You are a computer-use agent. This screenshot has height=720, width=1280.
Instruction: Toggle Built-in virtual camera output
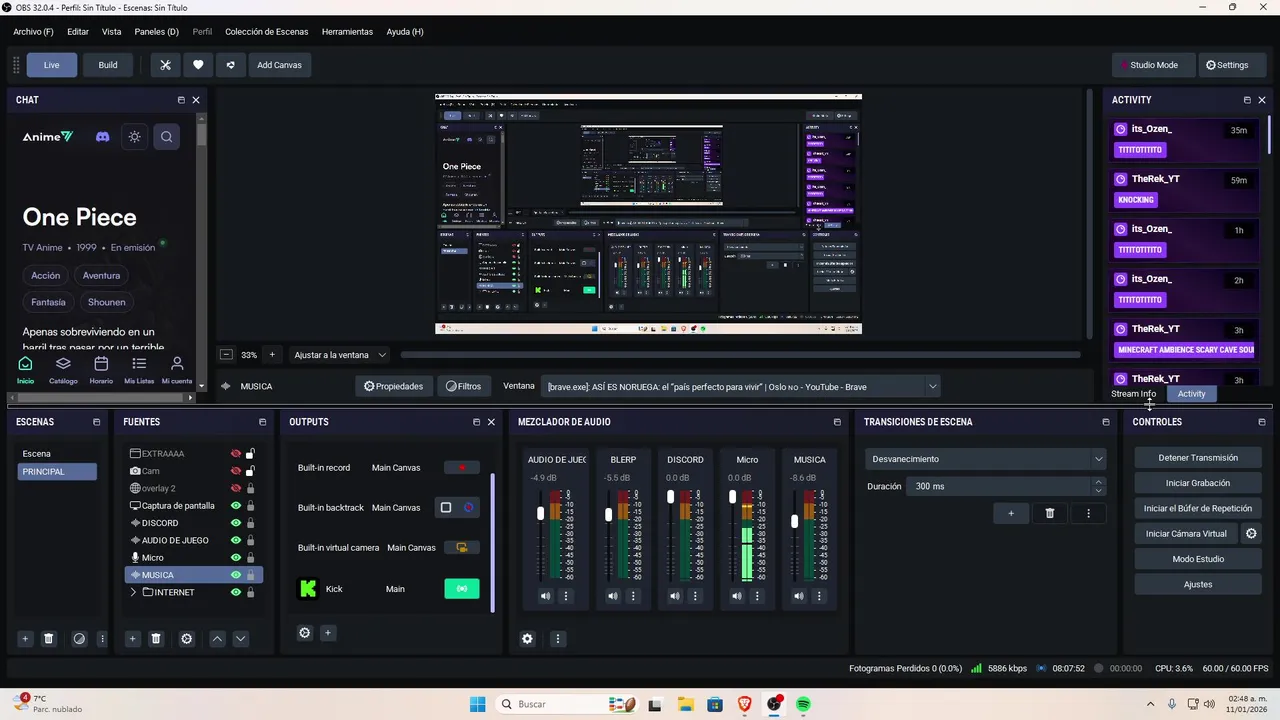pyautogui.click(x=462, y=548)
